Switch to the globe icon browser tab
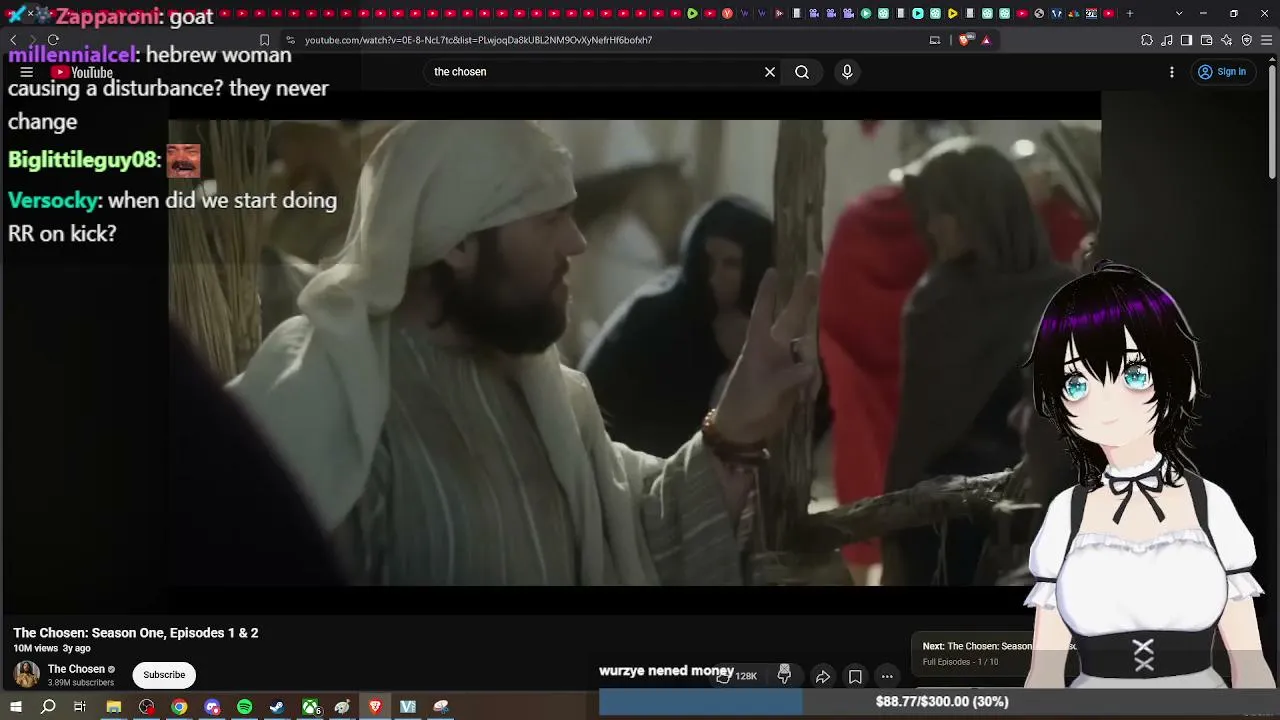This screenshot has height=720, width=1280. pos(1039,14)
